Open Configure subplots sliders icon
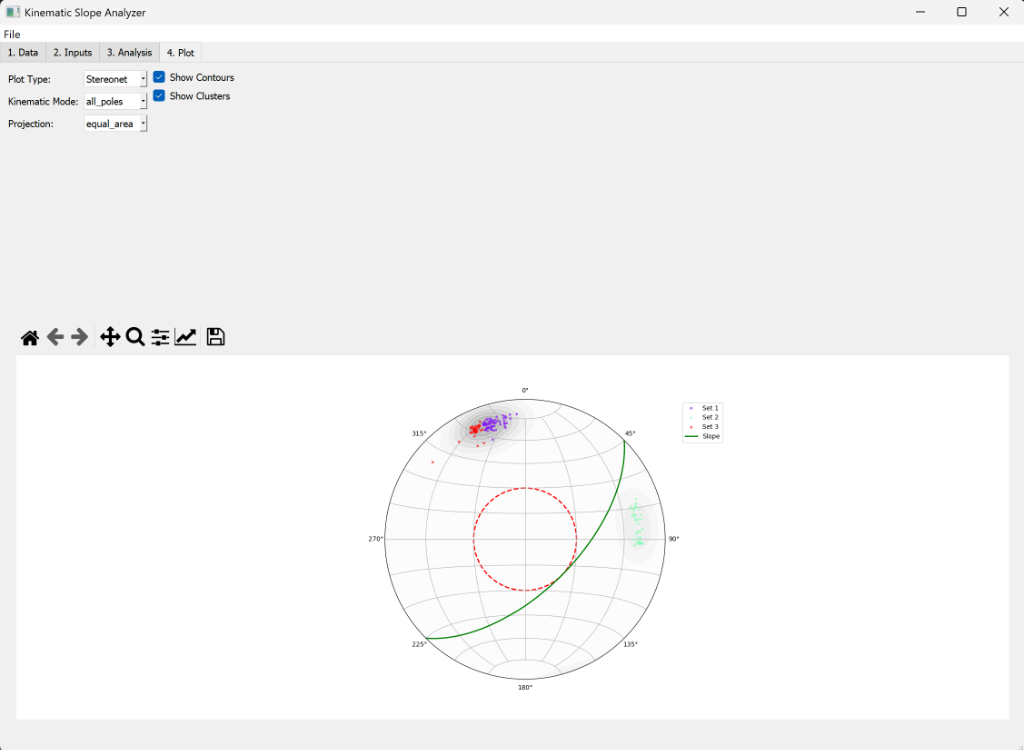 click(160, 337)
